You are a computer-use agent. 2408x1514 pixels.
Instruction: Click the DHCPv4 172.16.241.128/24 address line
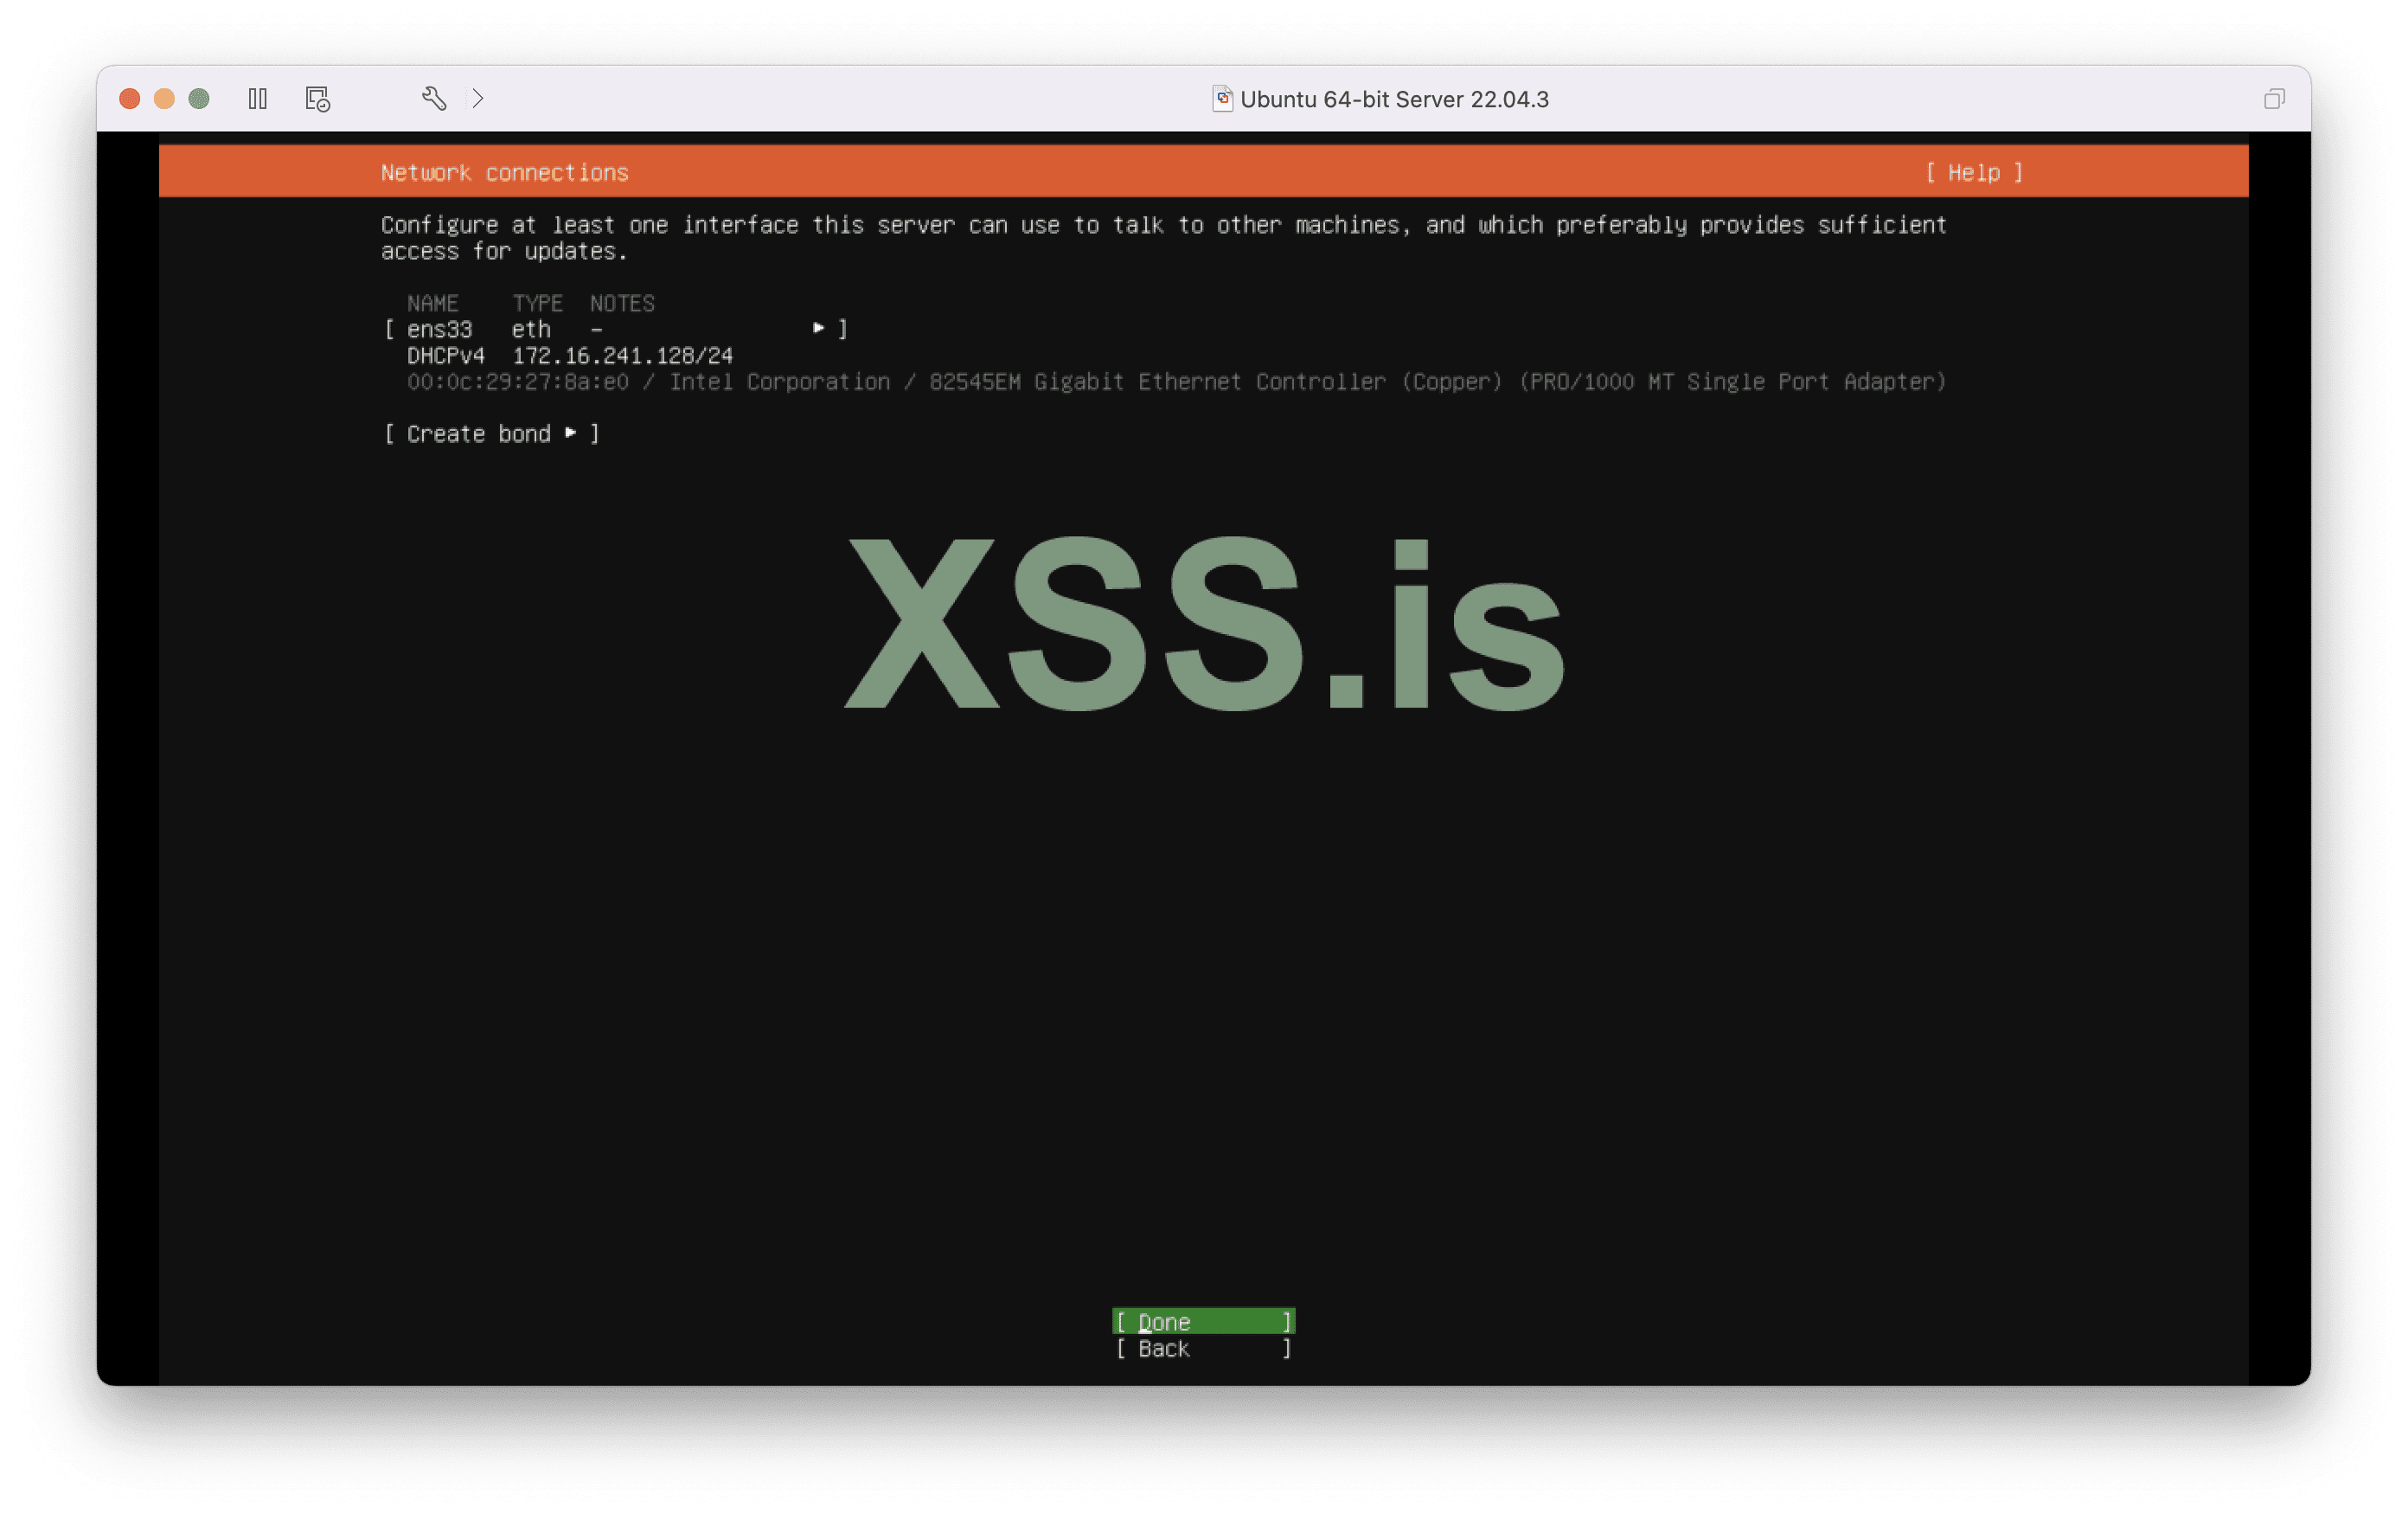point(570,356)
